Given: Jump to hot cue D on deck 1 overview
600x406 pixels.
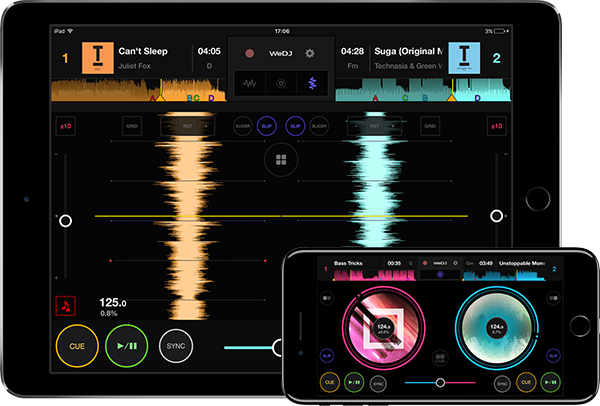Looking at the screenshot, I should (211, 98).
